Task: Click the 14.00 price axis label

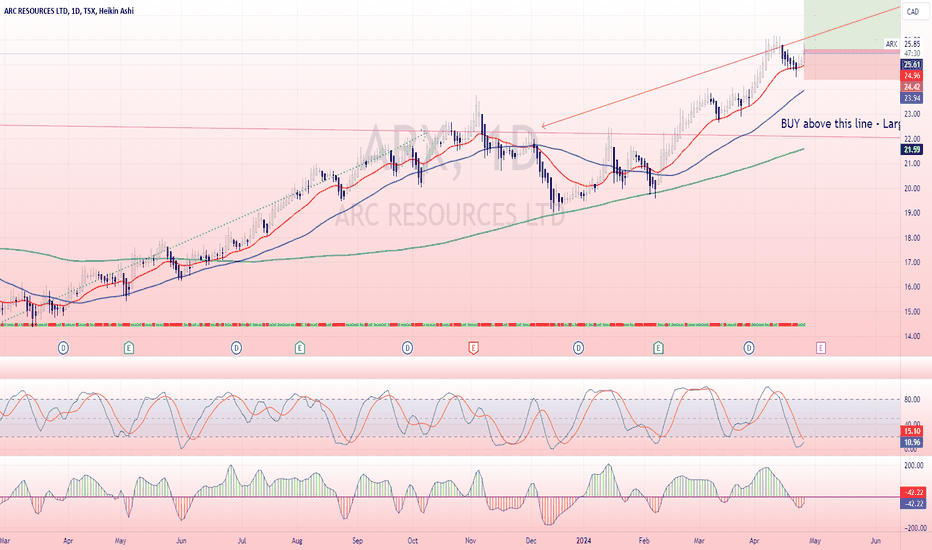Action: click(x=912, y=337)
